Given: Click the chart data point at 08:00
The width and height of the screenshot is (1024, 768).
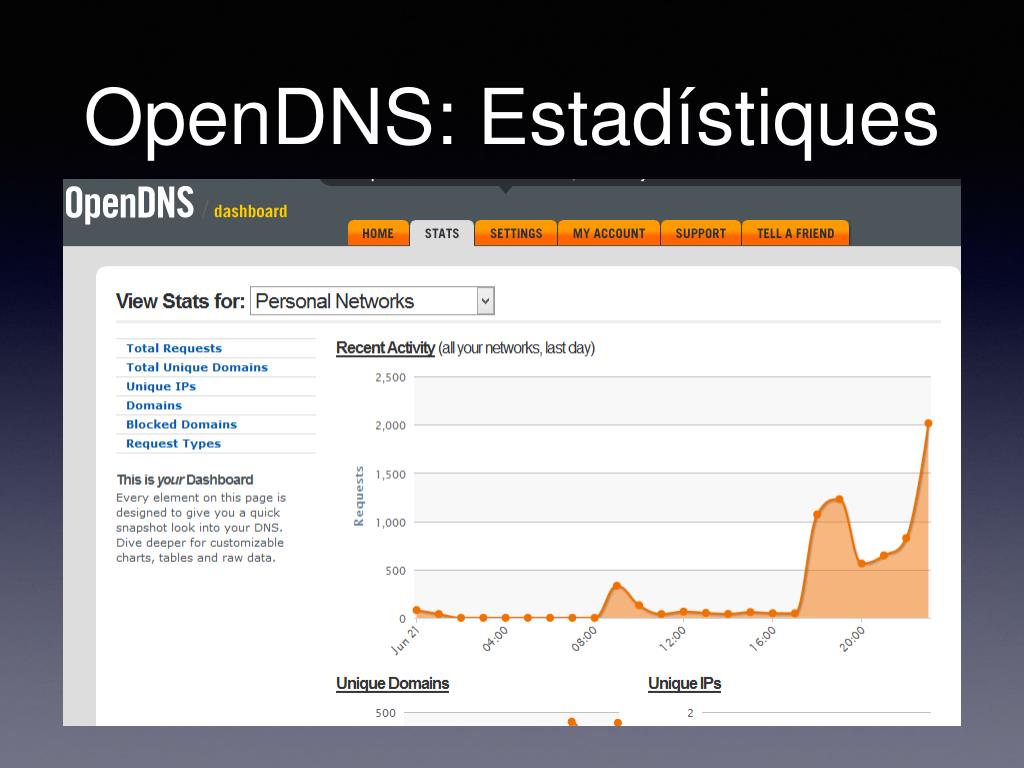Looking at the screenshot, I should [x=594, y=617].
